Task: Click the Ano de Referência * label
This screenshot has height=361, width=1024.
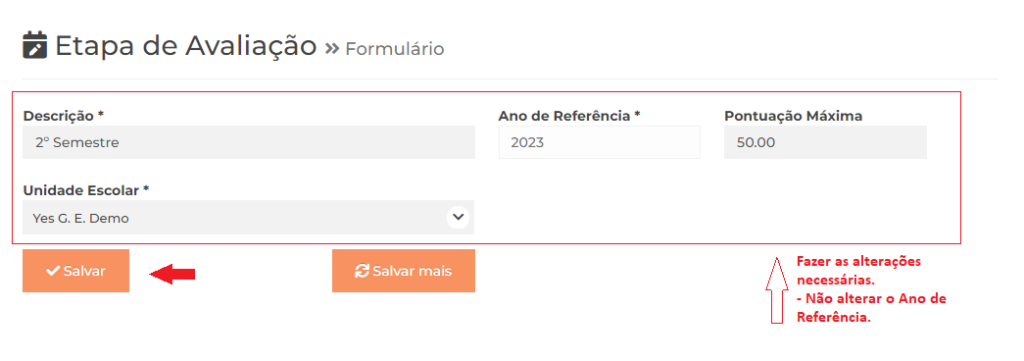Action: 569,116
